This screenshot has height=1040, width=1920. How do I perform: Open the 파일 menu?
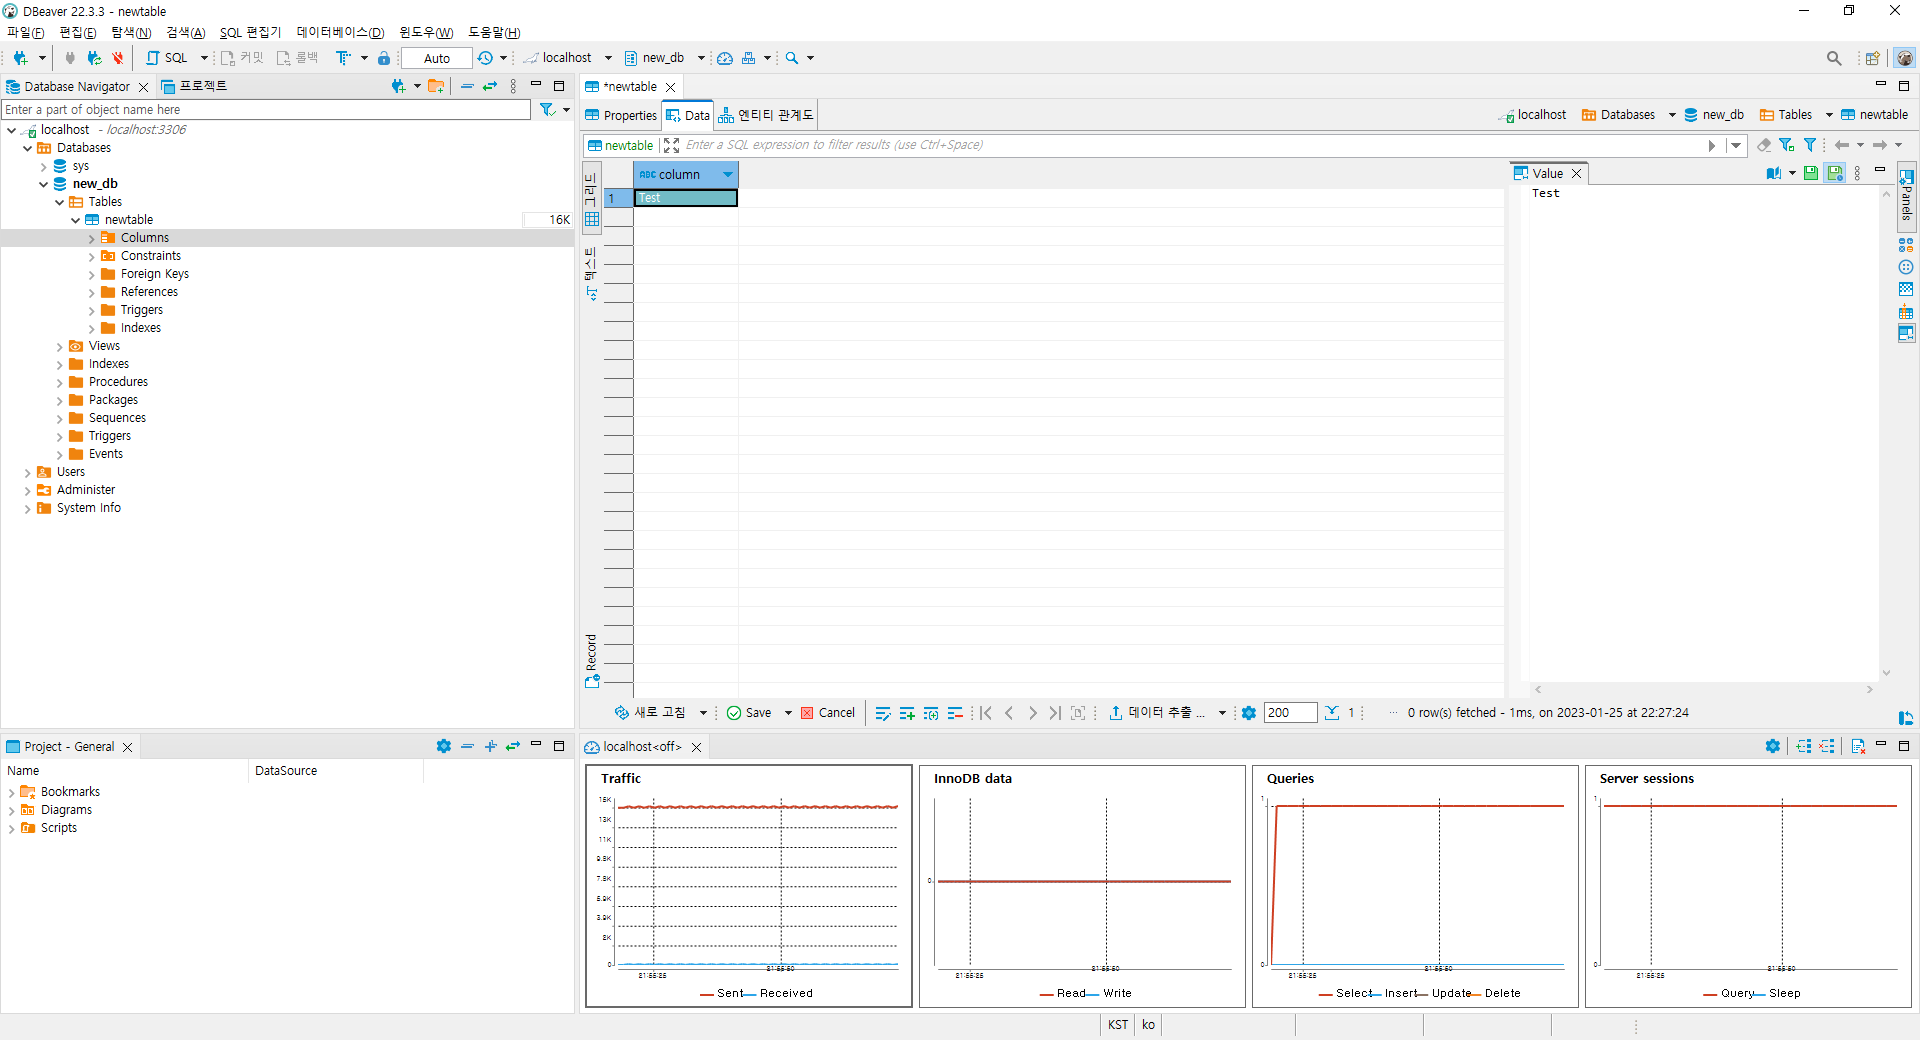click(x=26, y=33)
